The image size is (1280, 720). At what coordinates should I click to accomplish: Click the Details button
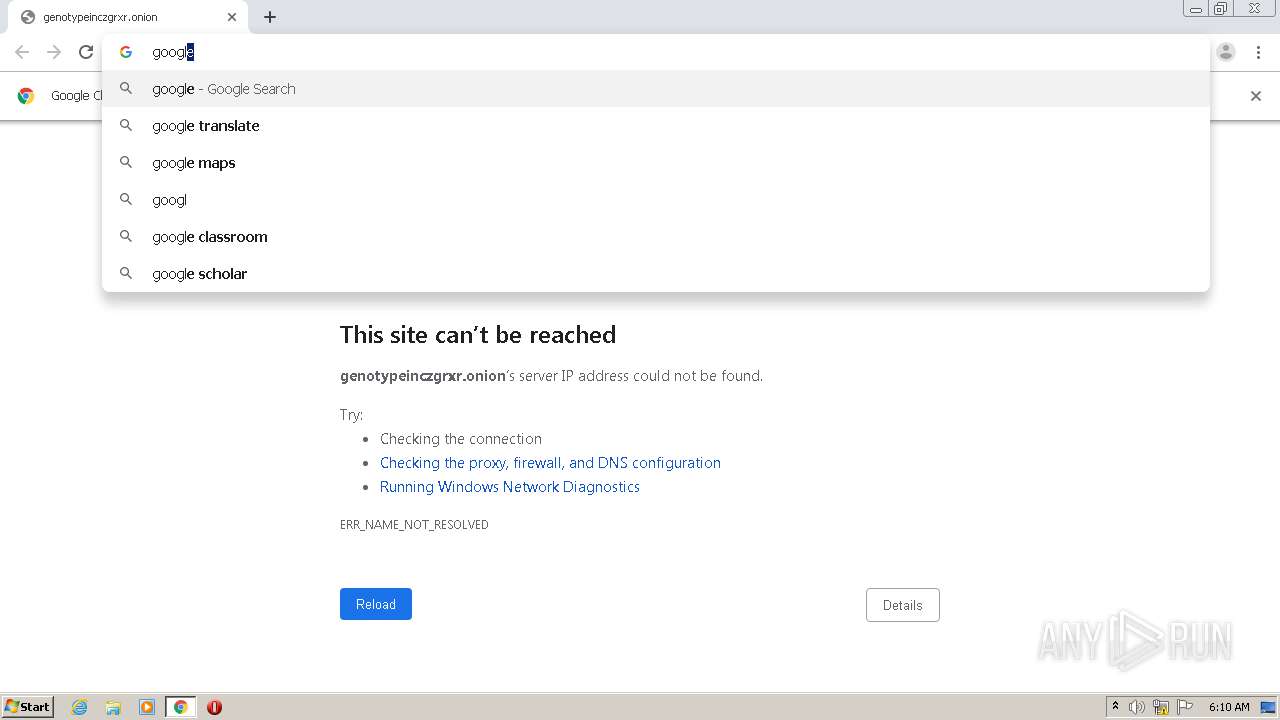(x=903, y=605)
